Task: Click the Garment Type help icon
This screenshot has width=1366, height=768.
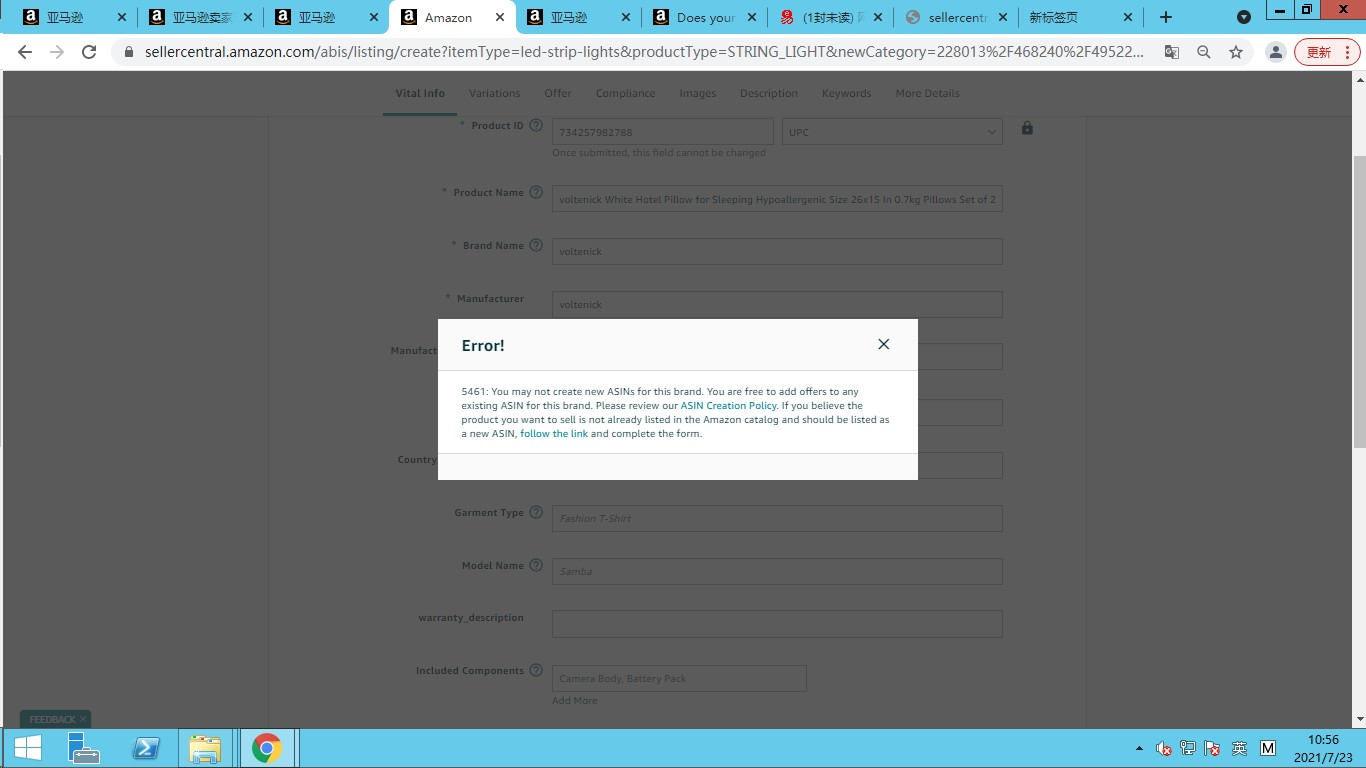Action: [536, 512]
